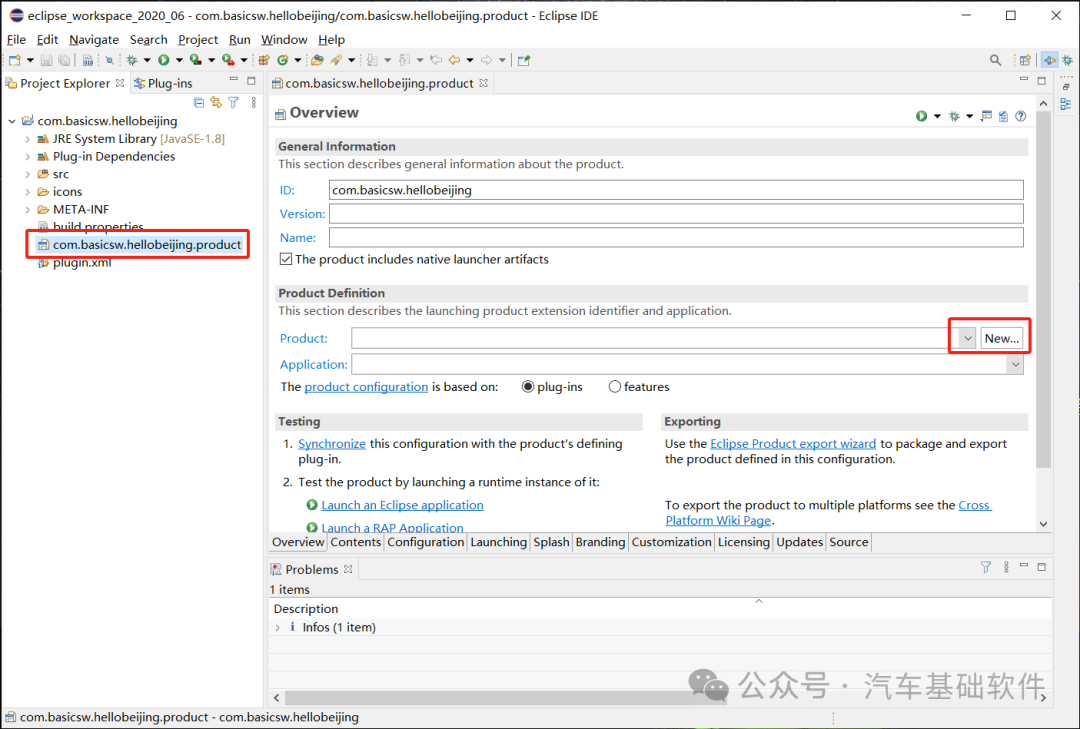Open the Search icon near the top right

click(996, 59)
